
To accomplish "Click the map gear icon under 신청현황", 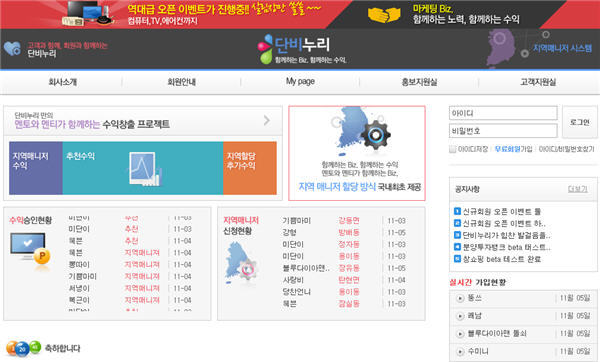I will coord(241,264).
